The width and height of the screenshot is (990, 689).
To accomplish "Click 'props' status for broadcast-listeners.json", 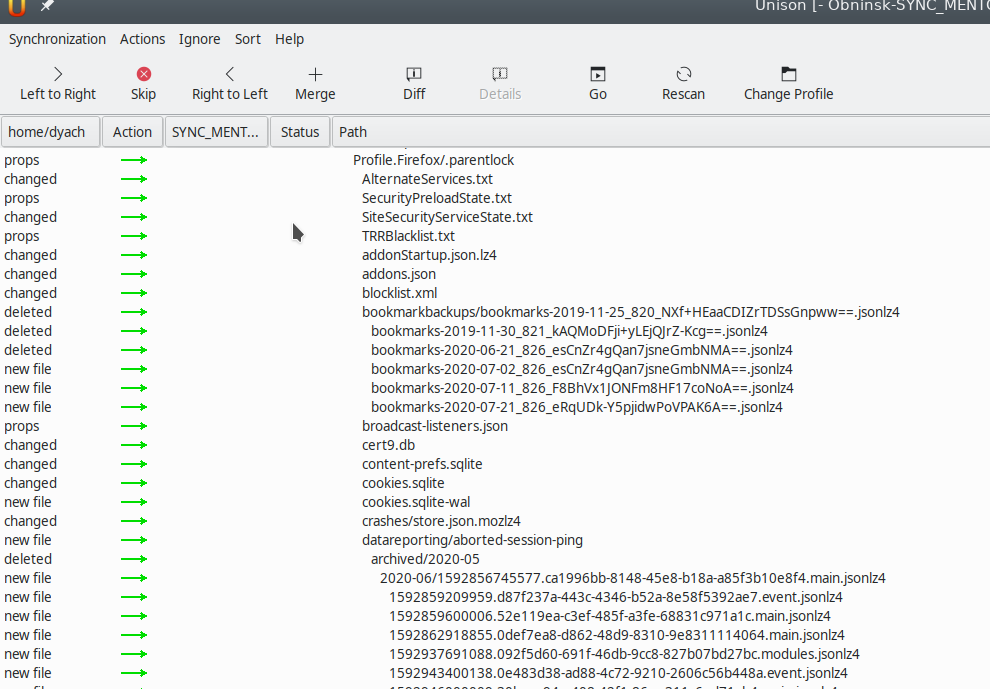I will click(21, 426).
